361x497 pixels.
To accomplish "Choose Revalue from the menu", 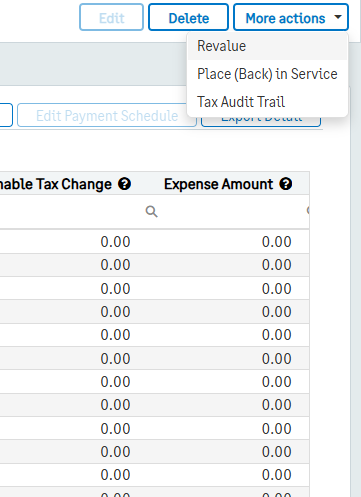I will tap(267, 46).
